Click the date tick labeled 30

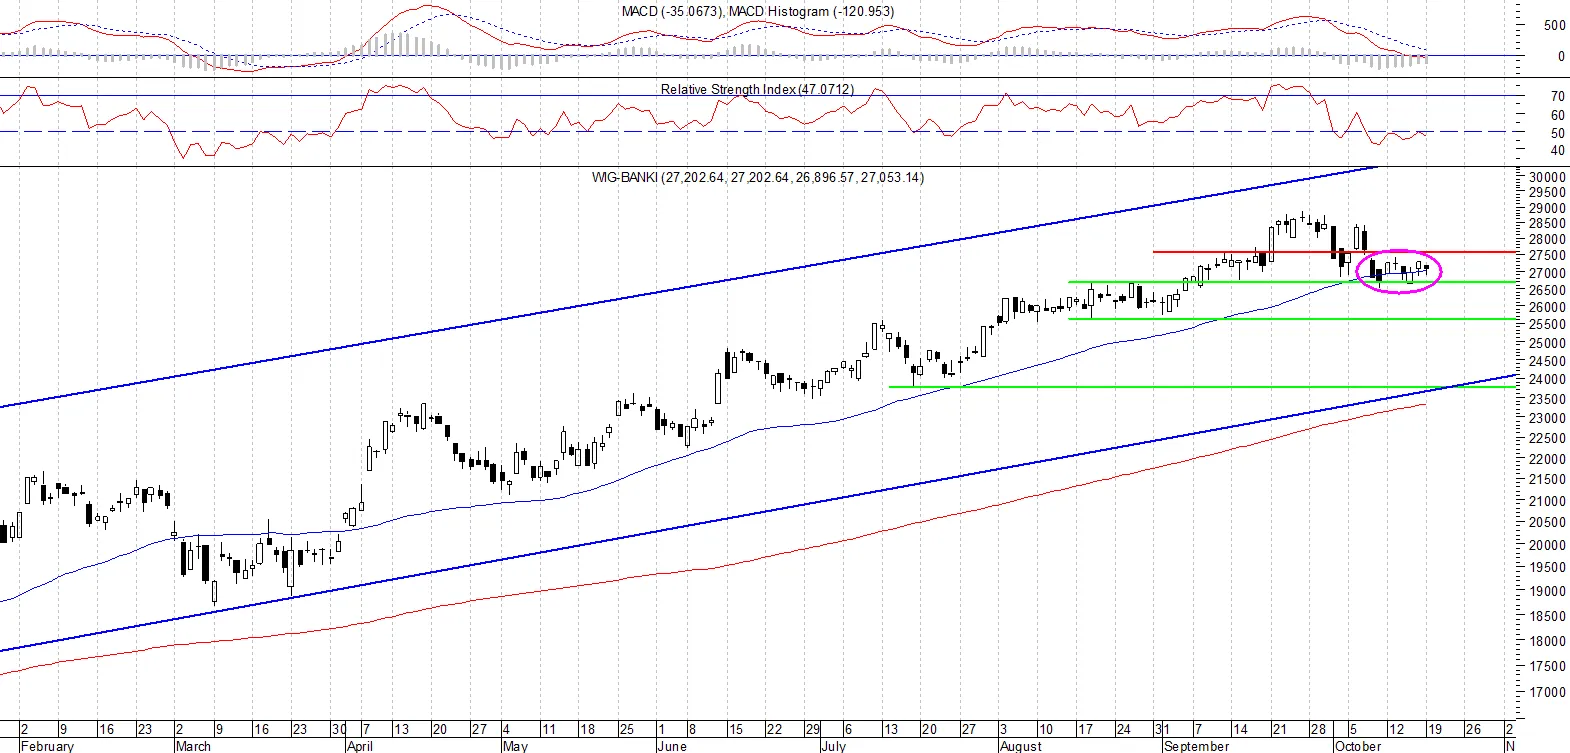(339, 729)
